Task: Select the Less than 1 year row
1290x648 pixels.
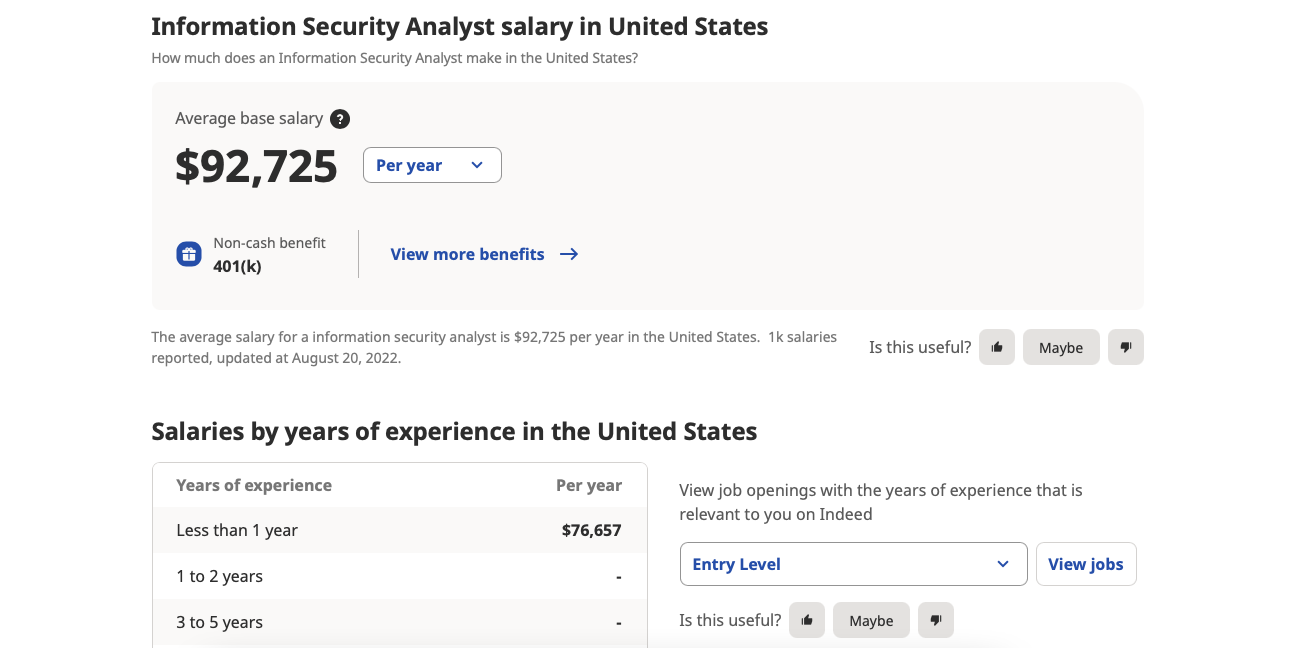Action: click(399, 530)
